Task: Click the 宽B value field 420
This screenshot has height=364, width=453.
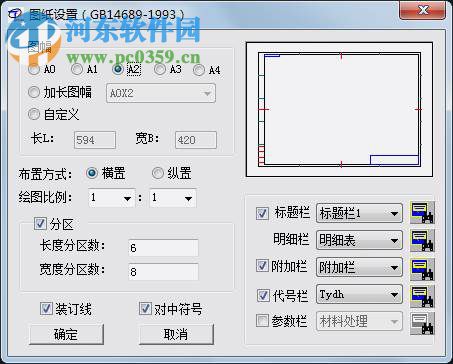Action: point(196,140)
